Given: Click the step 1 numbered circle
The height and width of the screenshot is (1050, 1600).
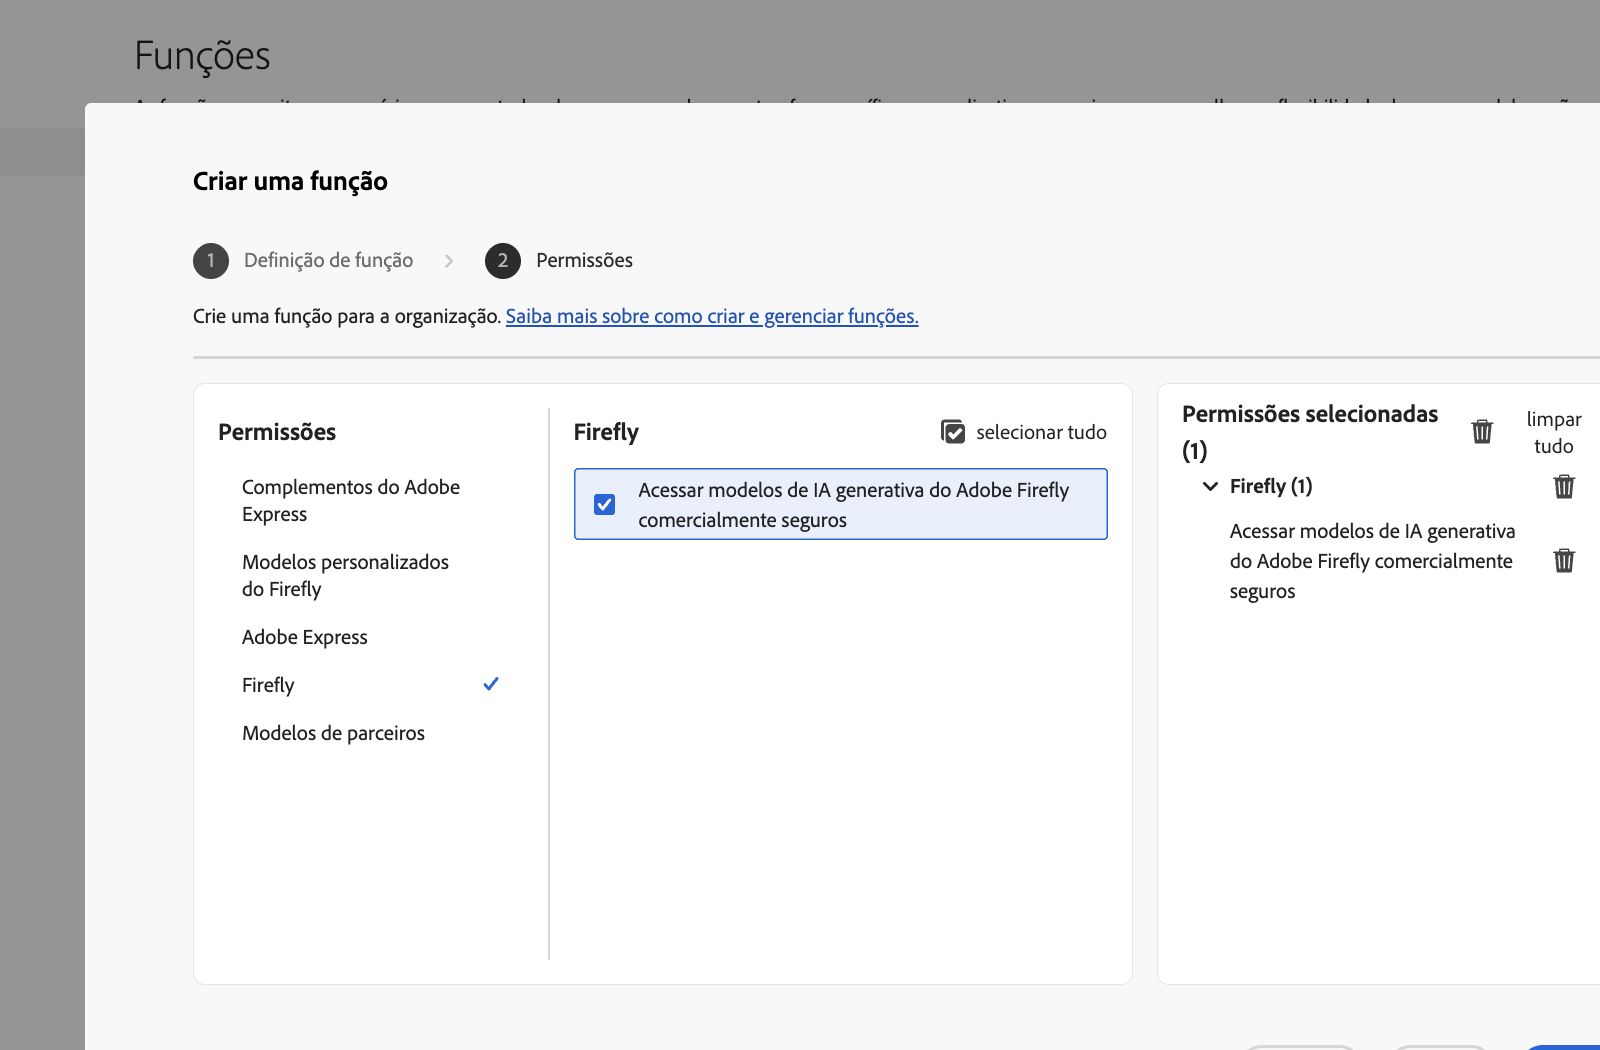Looking at the screenshot, I should point(210,260).
